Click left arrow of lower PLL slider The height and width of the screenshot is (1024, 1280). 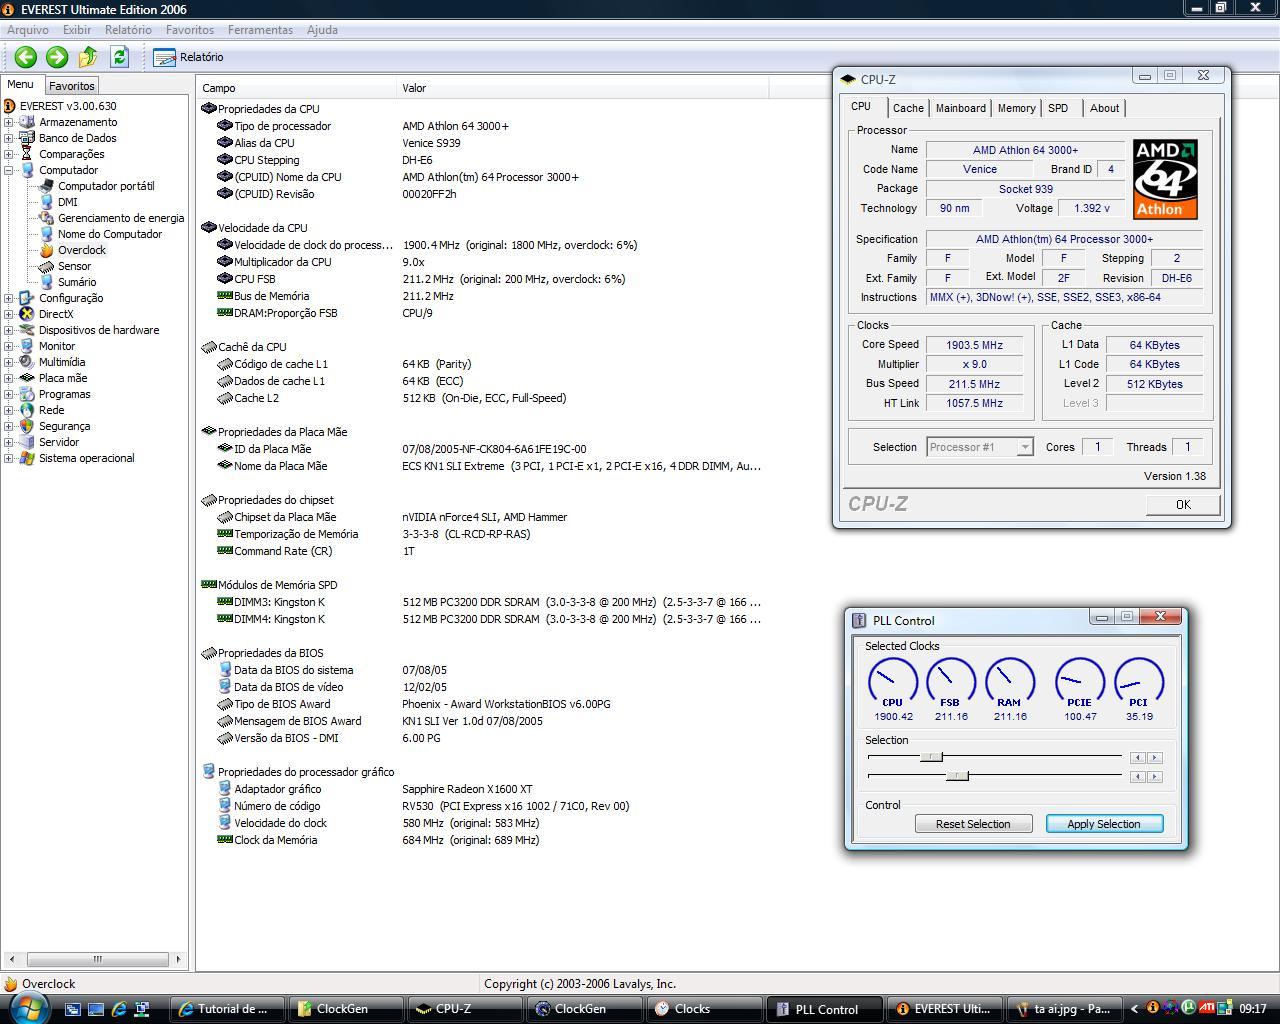pyautogui.click(x=1138, y=776)
